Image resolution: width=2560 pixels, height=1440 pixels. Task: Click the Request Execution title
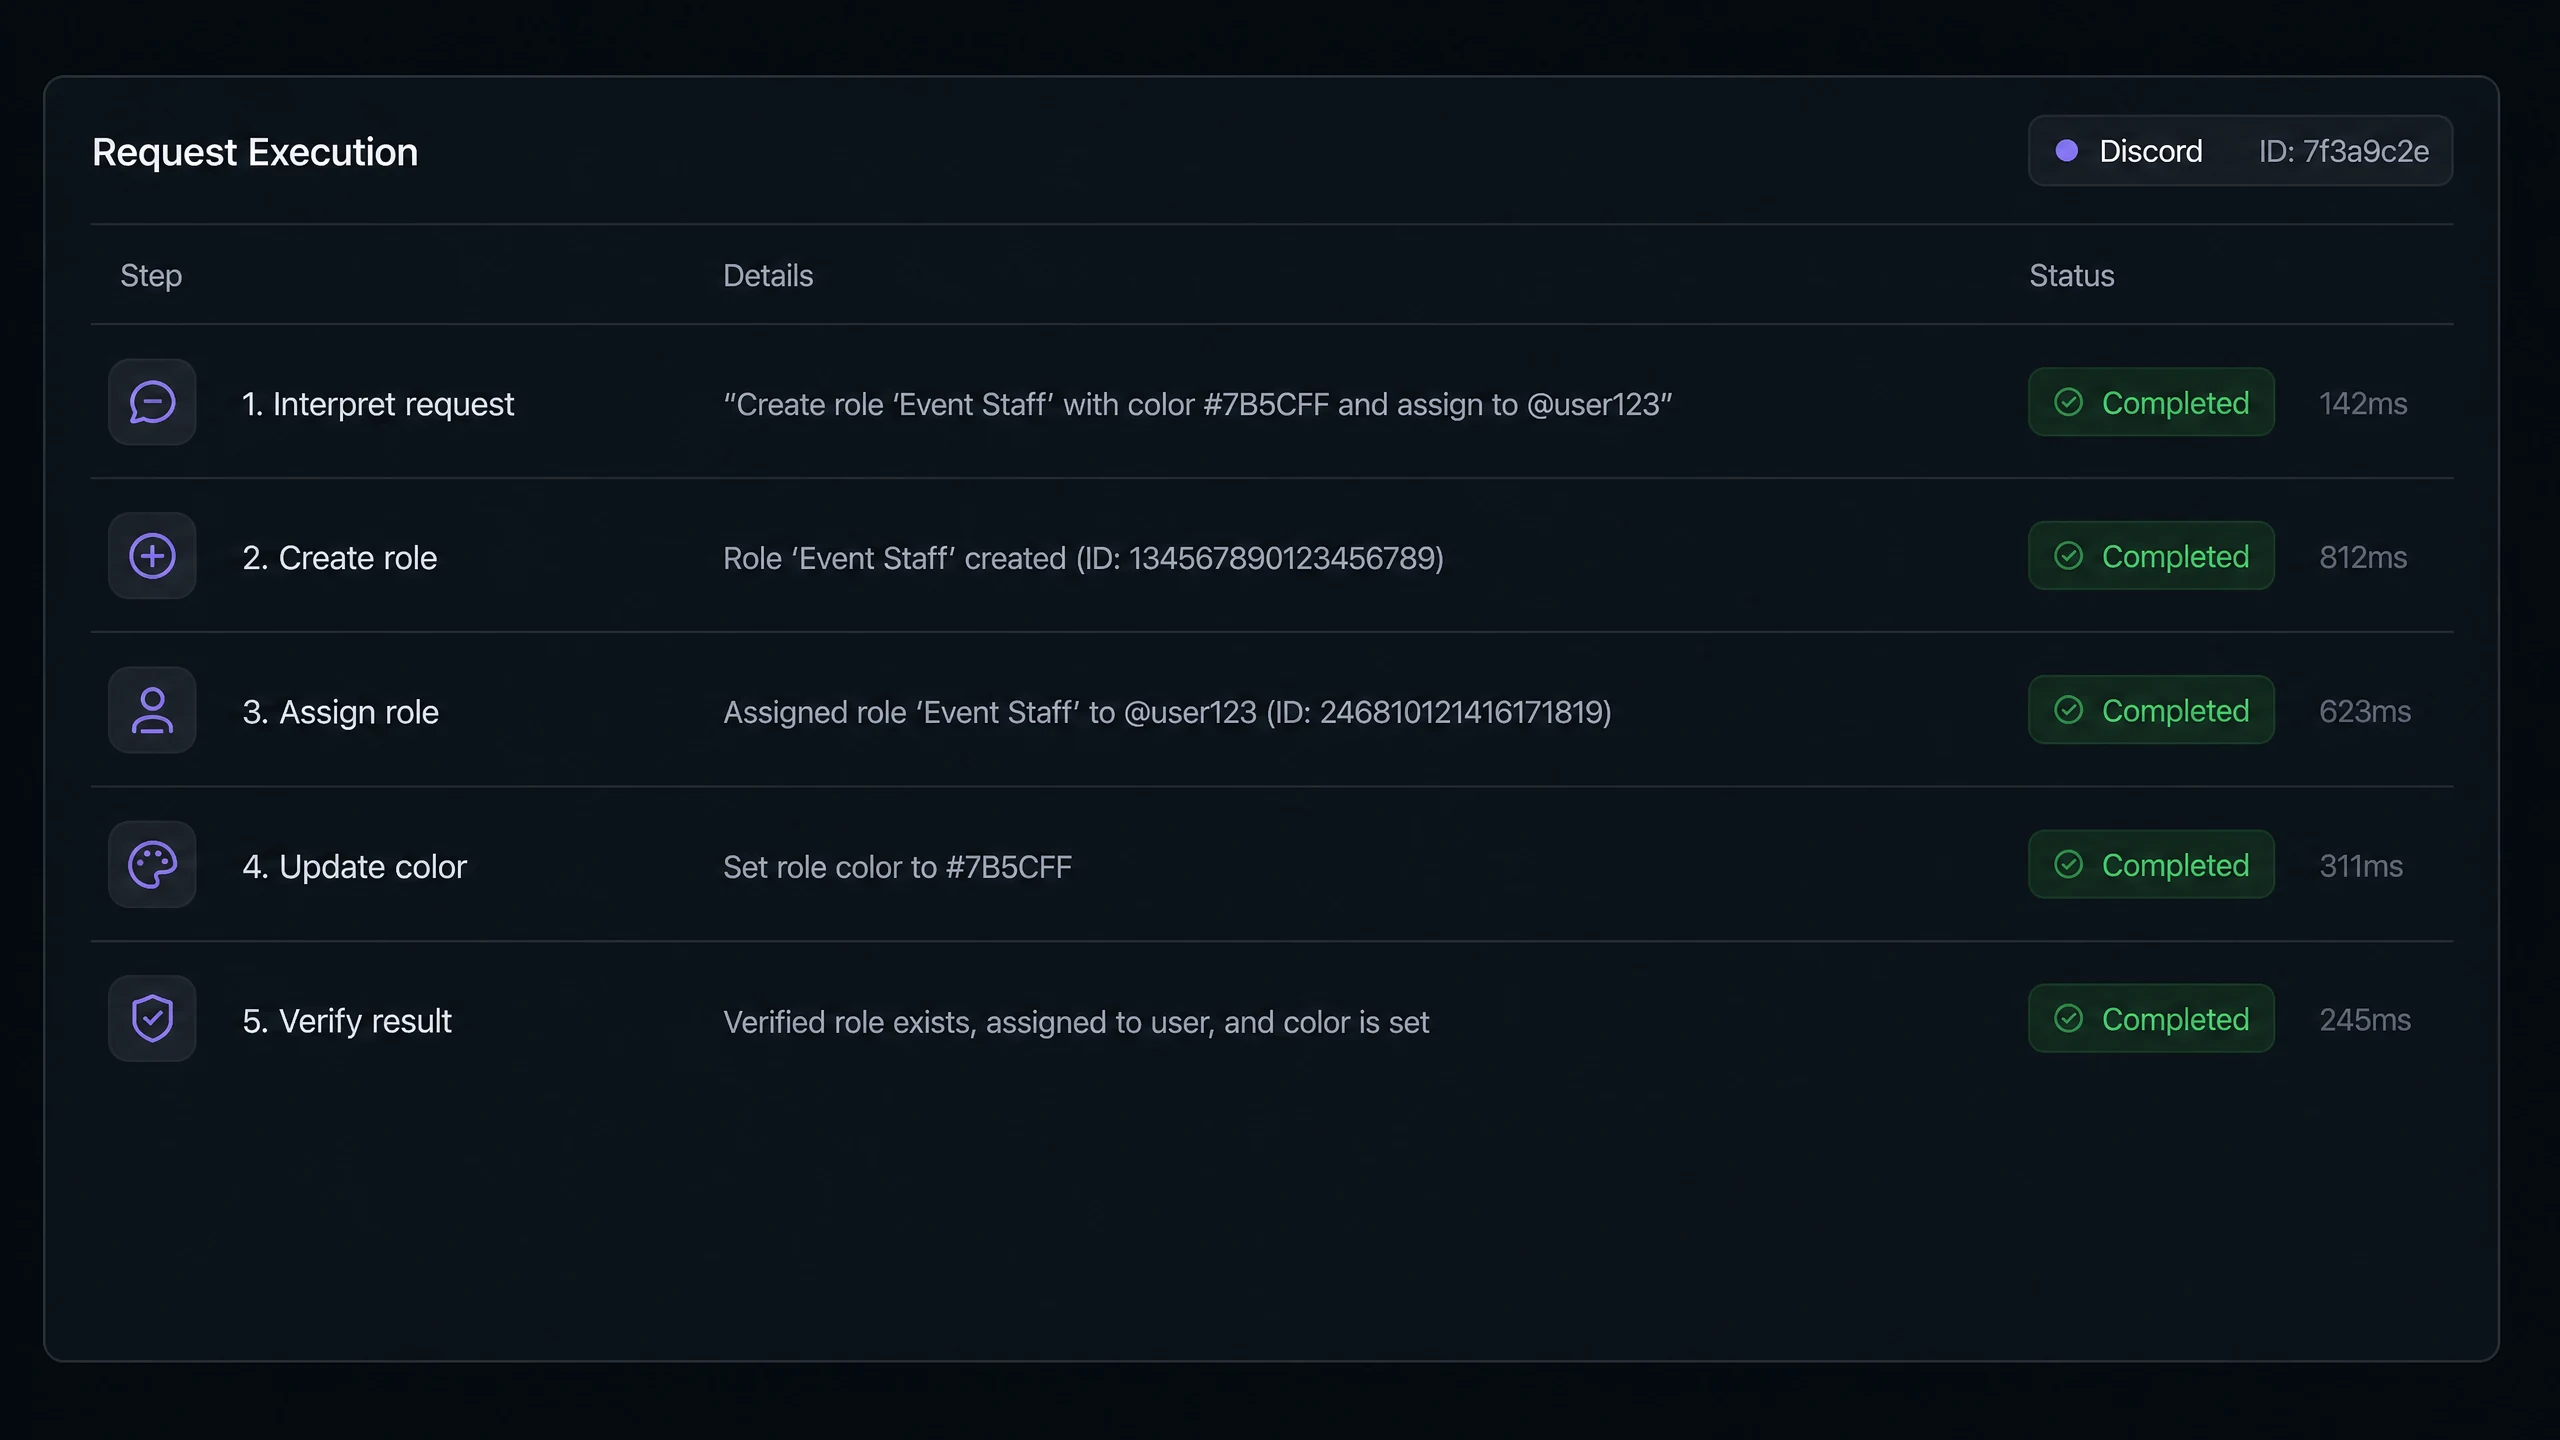tap(255, 152)
